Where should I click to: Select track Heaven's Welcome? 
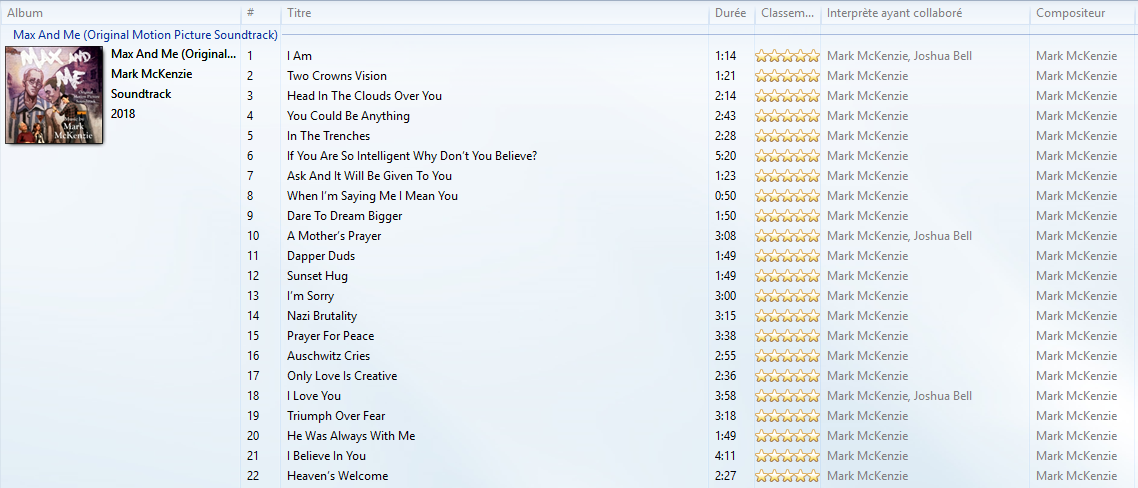pos(337,476)
